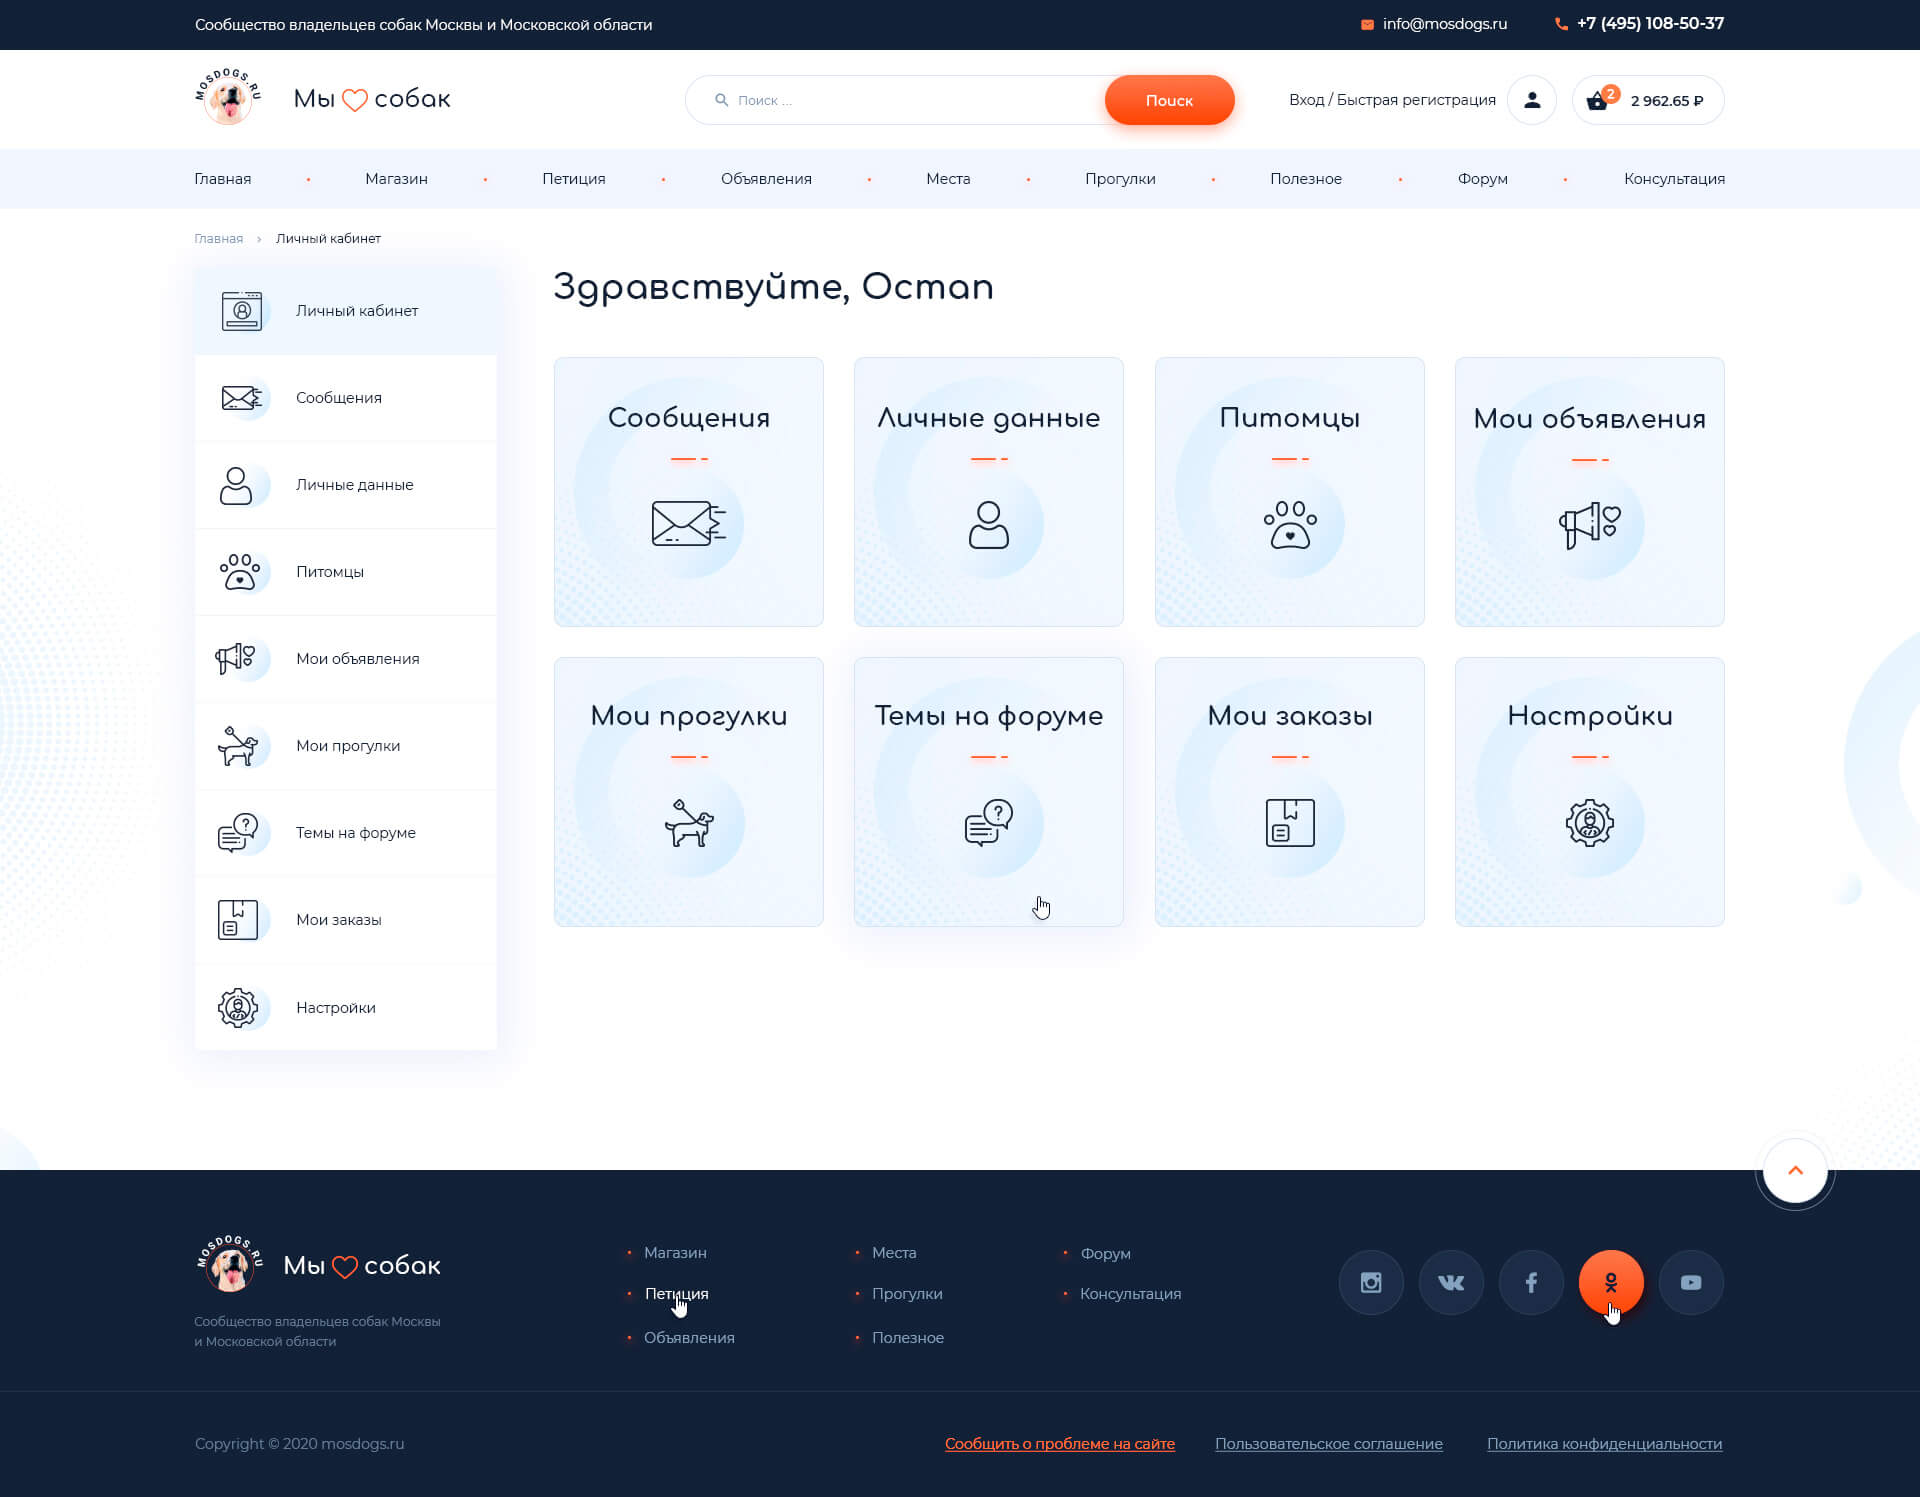Screen dimensions: 1920x1497
Task: Click Петиция link in footer
Action: coord(676,1293)
